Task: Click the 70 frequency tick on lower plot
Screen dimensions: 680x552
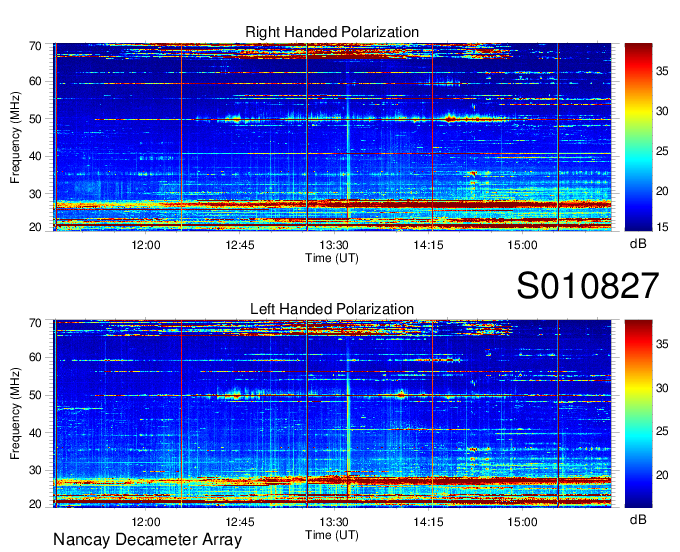Action: coord(35,322)
